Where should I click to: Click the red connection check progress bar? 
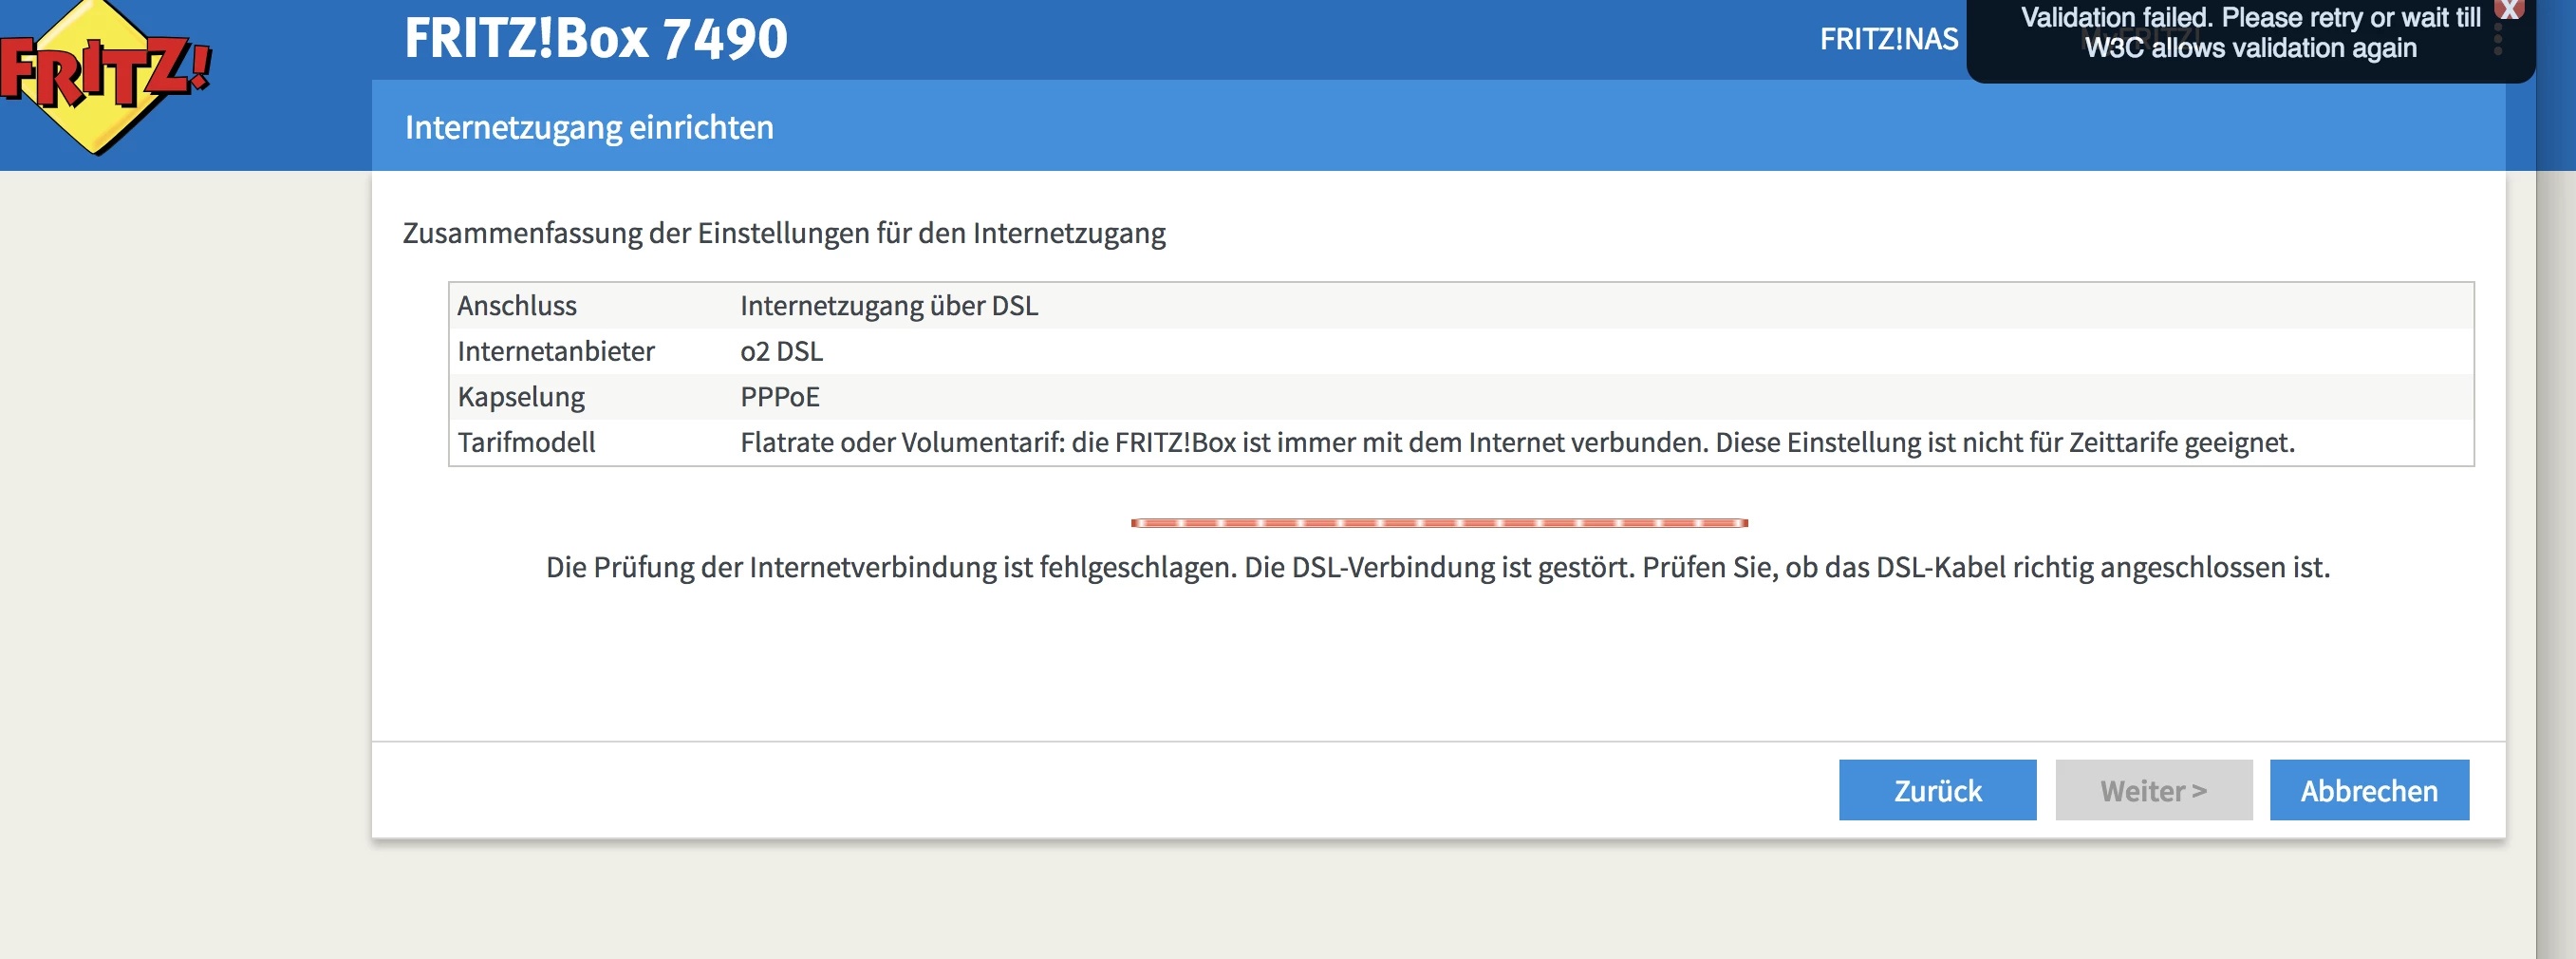click(x=1439, y=523)
